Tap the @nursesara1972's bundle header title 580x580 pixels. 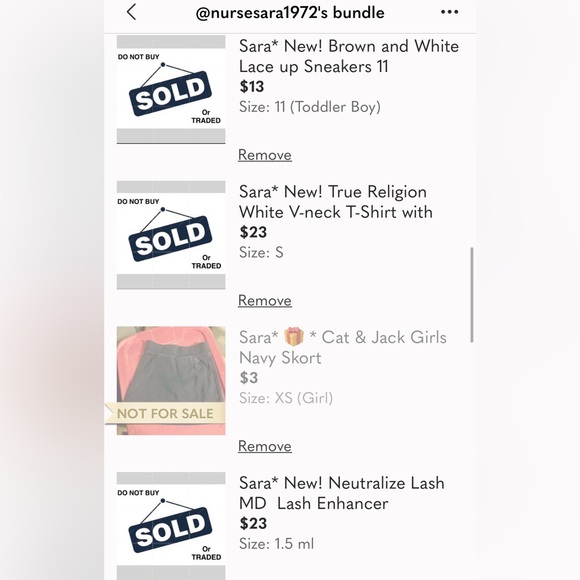pos(290,13)
